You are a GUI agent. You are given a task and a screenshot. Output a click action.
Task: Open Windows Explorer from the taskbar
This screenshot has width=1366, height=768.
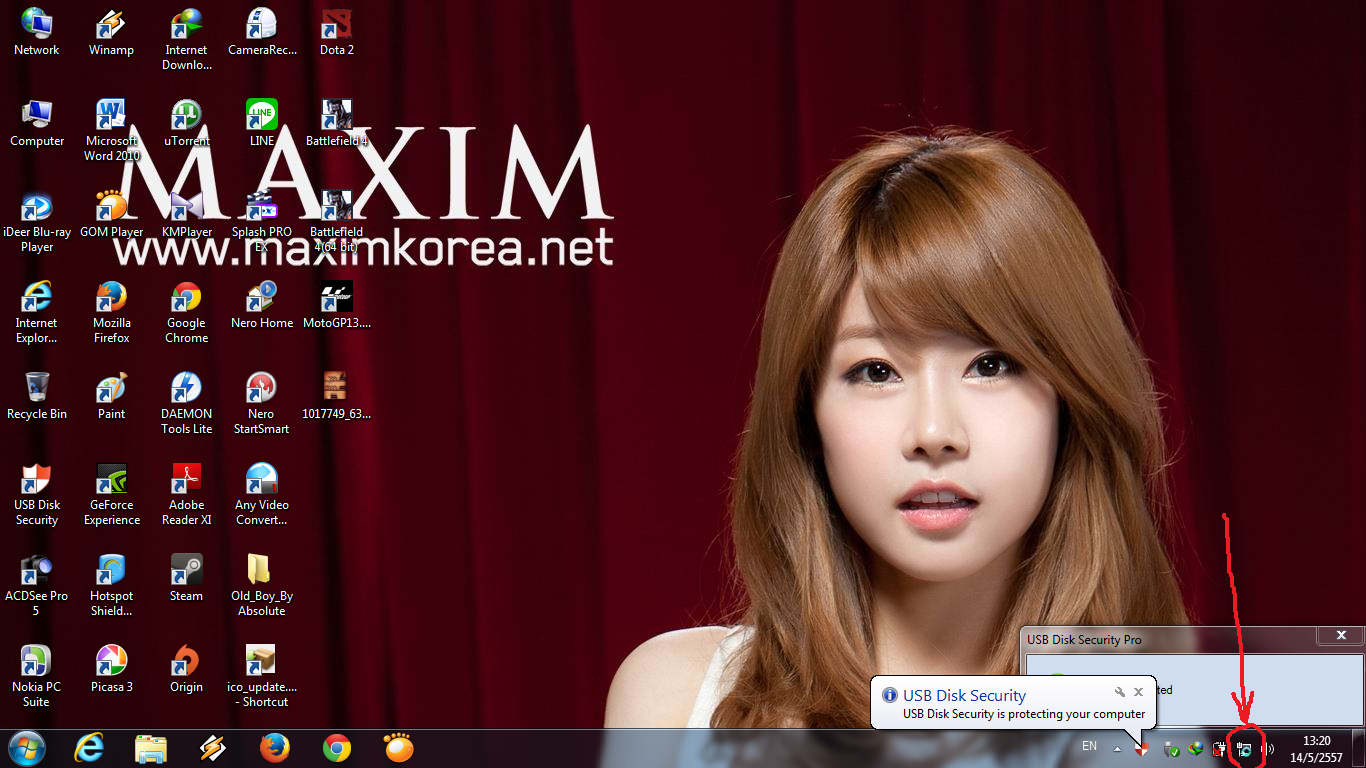[x=151, y=748]
